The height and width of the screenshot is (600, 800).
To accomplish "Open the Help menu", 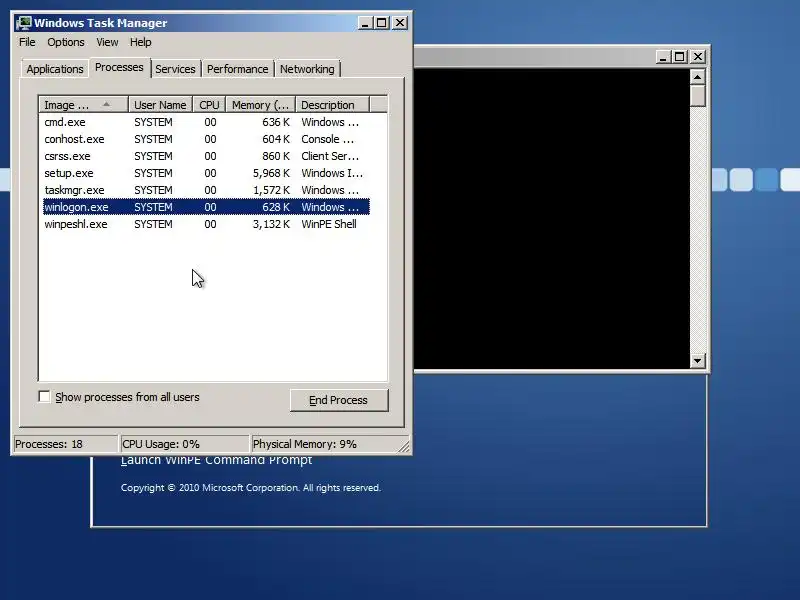I will [x=140, y=42].
